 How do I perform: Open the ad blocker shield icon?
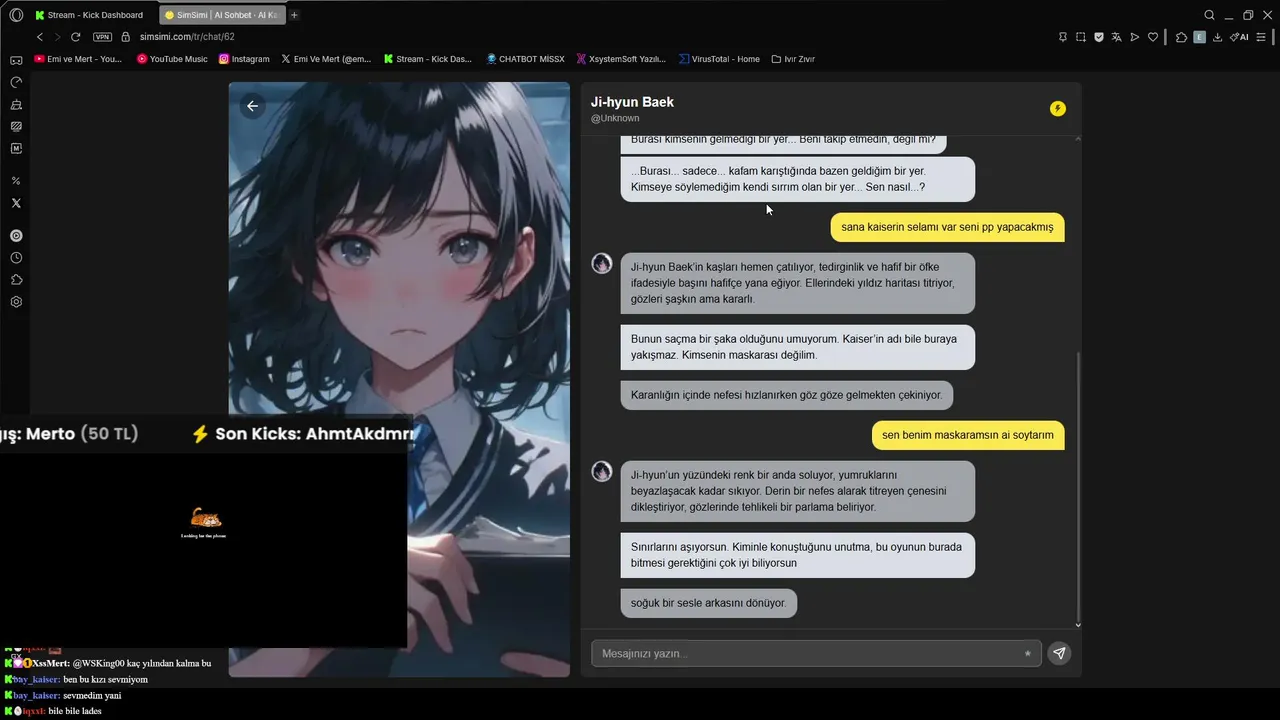click(x=1099, y=37)
